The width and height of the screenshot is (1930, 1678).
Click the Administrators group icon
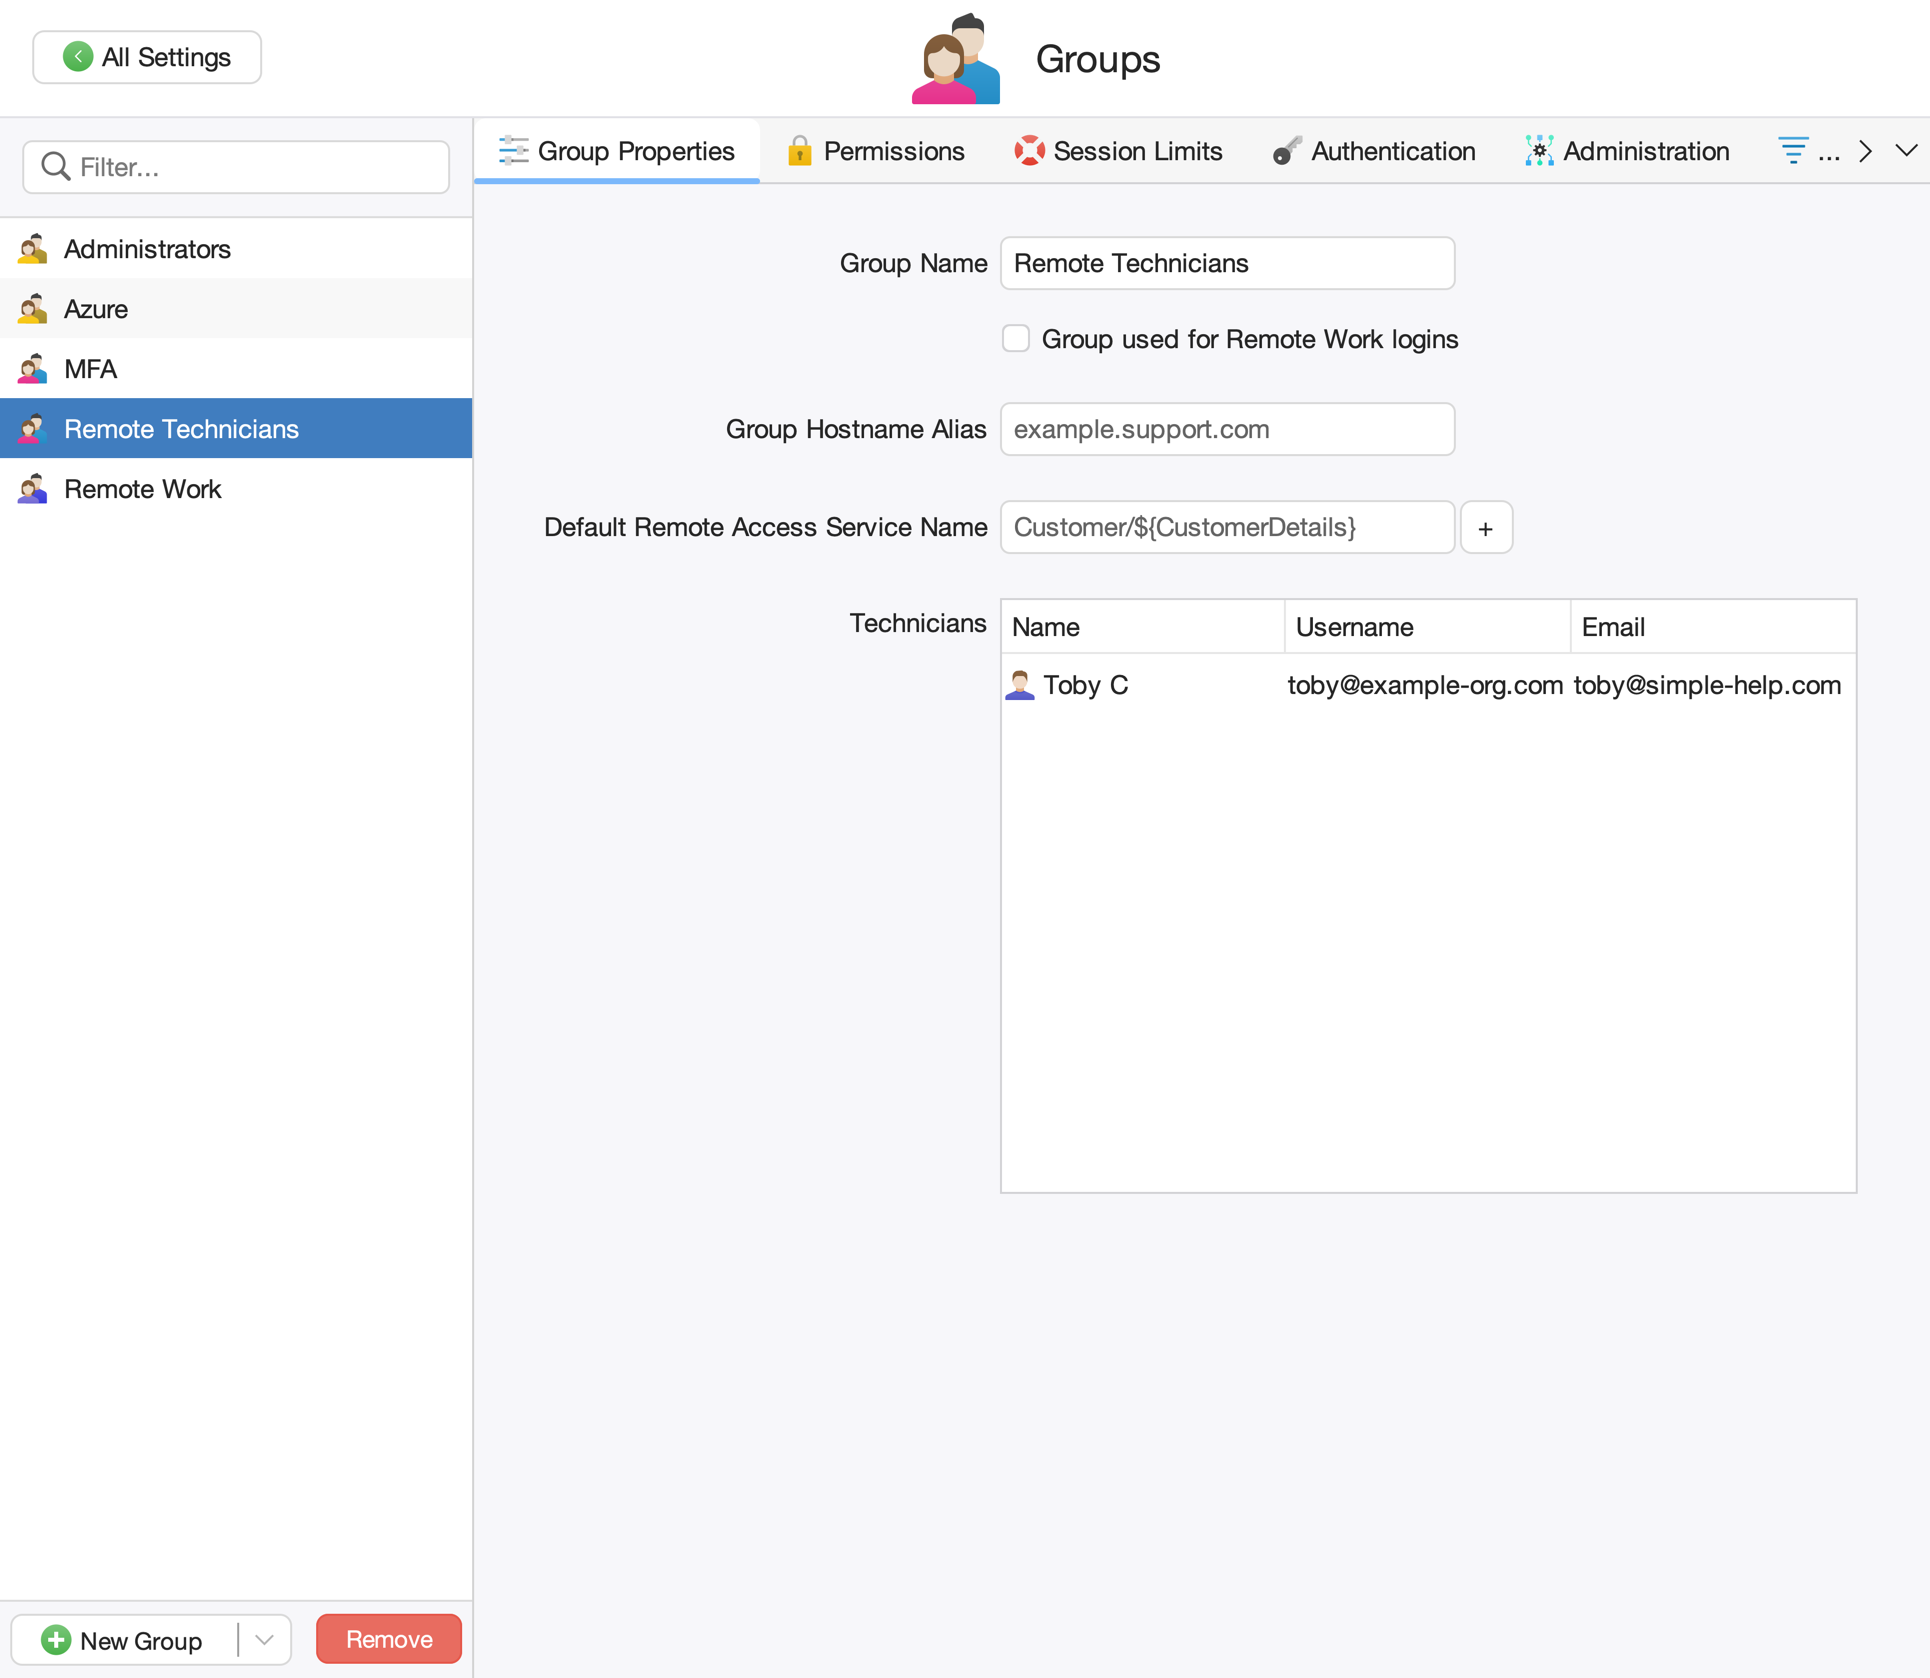coord(33,249)
